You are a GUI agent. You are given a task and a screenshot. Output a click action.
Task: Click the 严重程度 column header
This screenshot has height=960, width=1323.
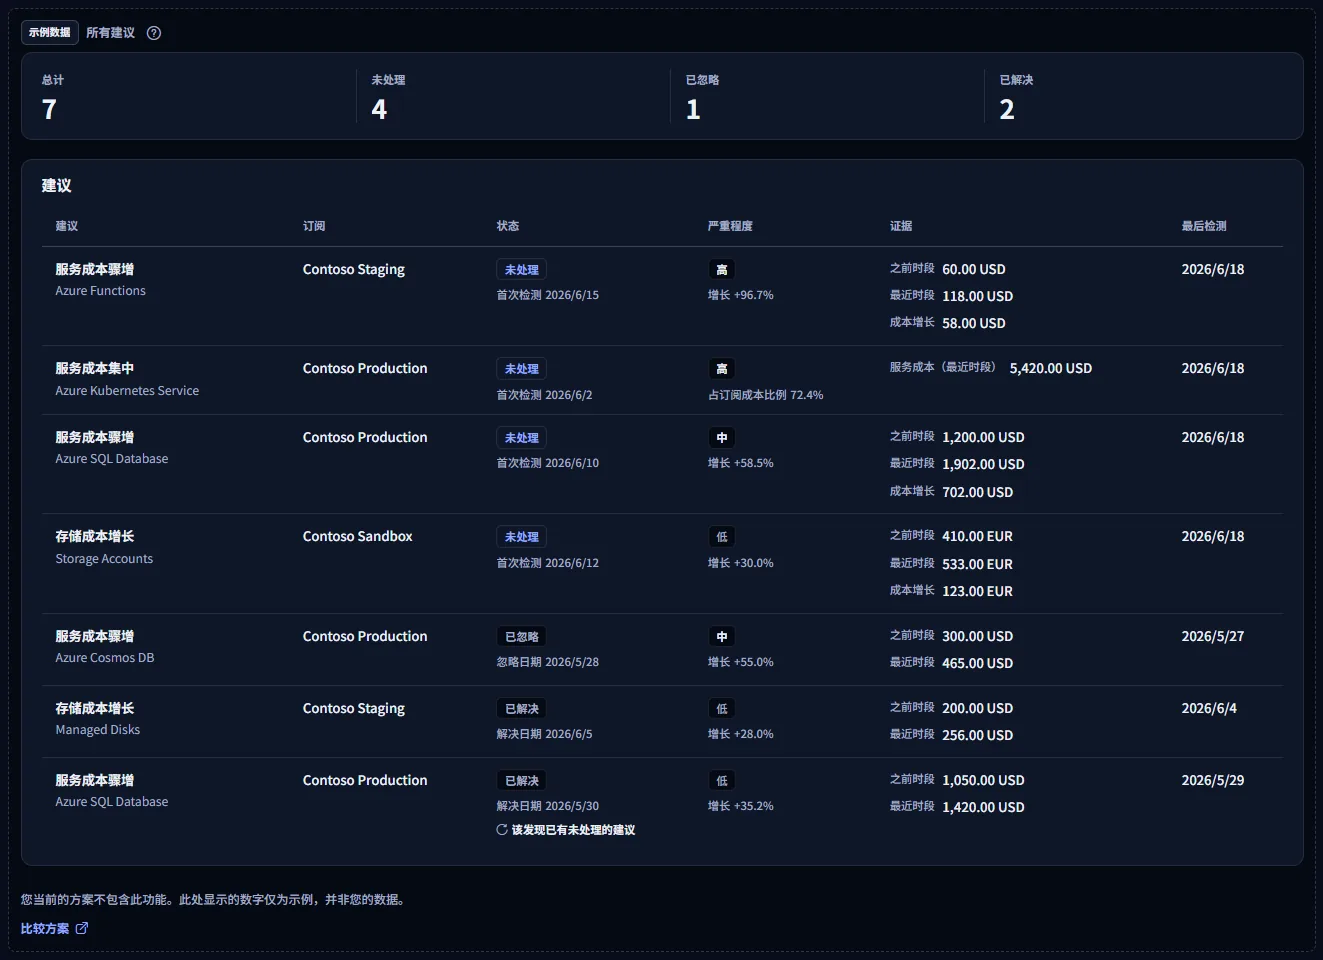click(x=730, y=226)
